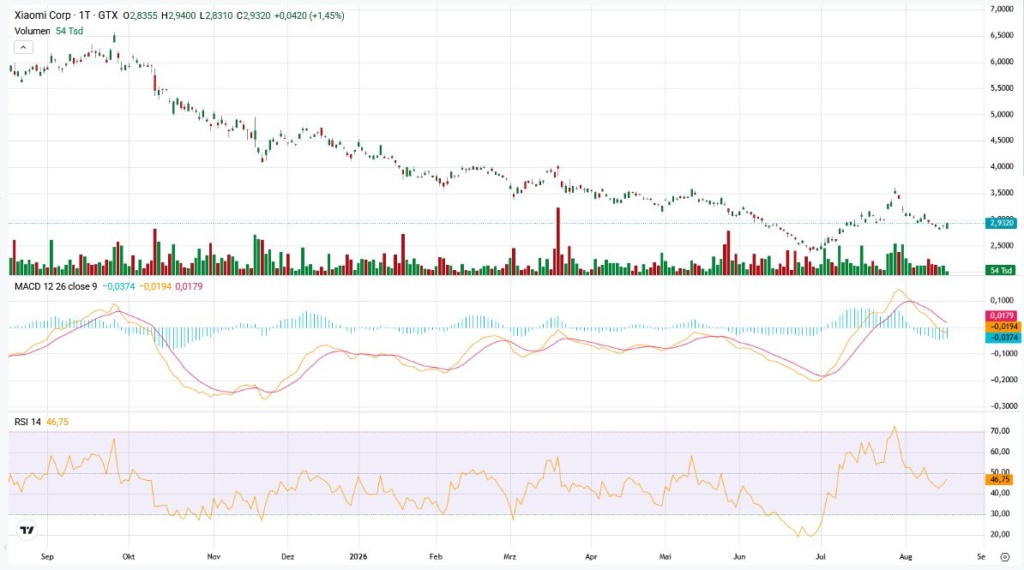Select the RSI 14 indicator legend

click(x=27, y=422)
